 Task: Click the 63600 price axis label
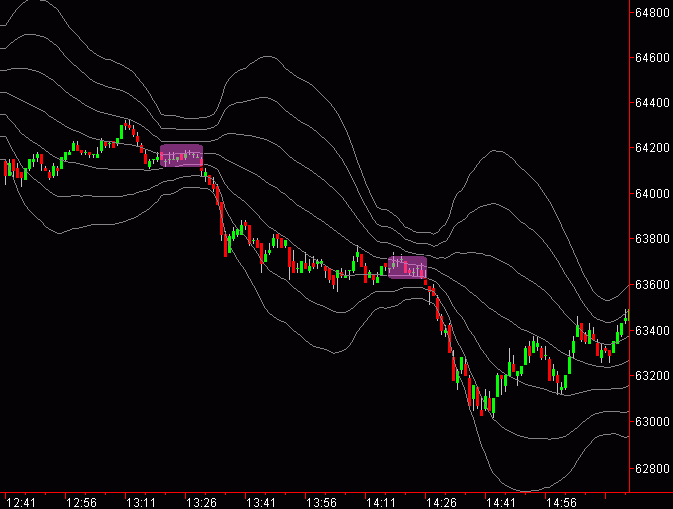point(652,285)
